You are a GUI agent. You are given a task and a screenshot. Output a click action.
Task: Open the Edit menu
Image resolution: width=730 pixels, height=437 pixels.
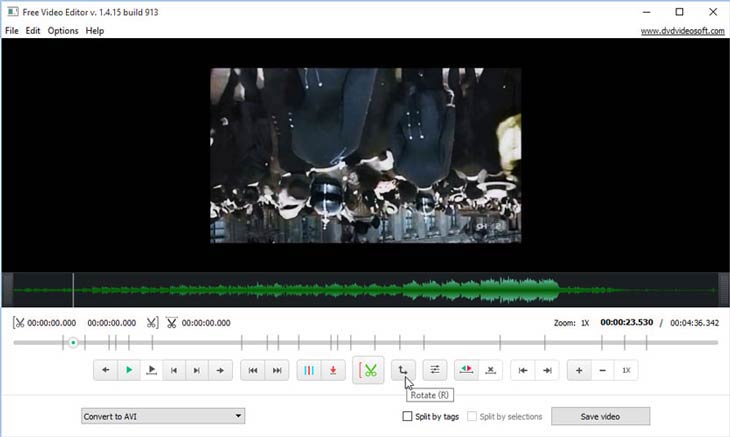pyautogui.click(x=33, y=31)
